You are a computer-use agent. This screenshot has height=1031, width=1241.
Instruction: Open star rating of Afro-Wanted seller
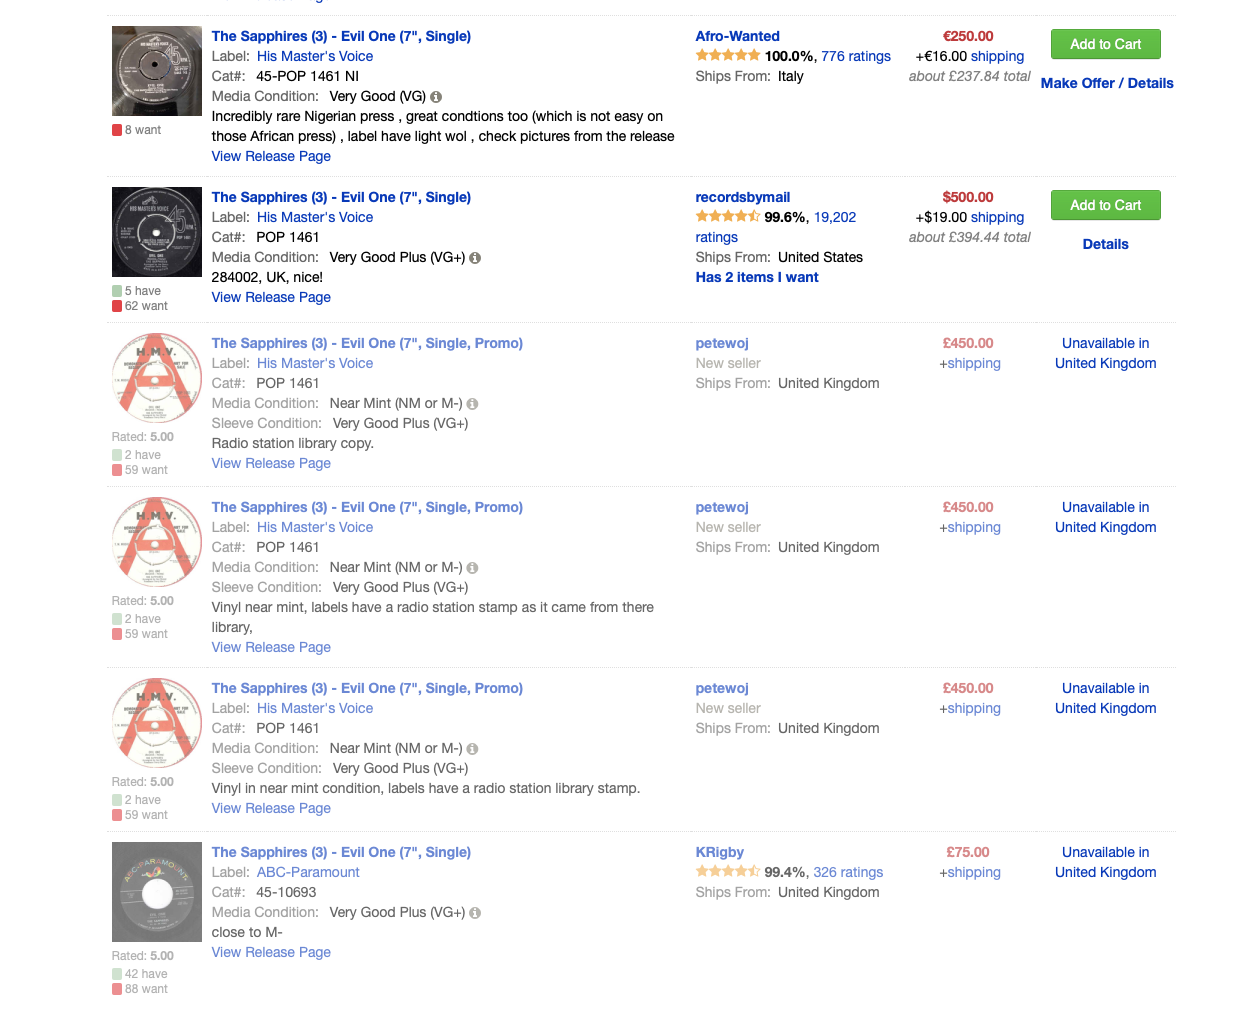click(728, 56)
